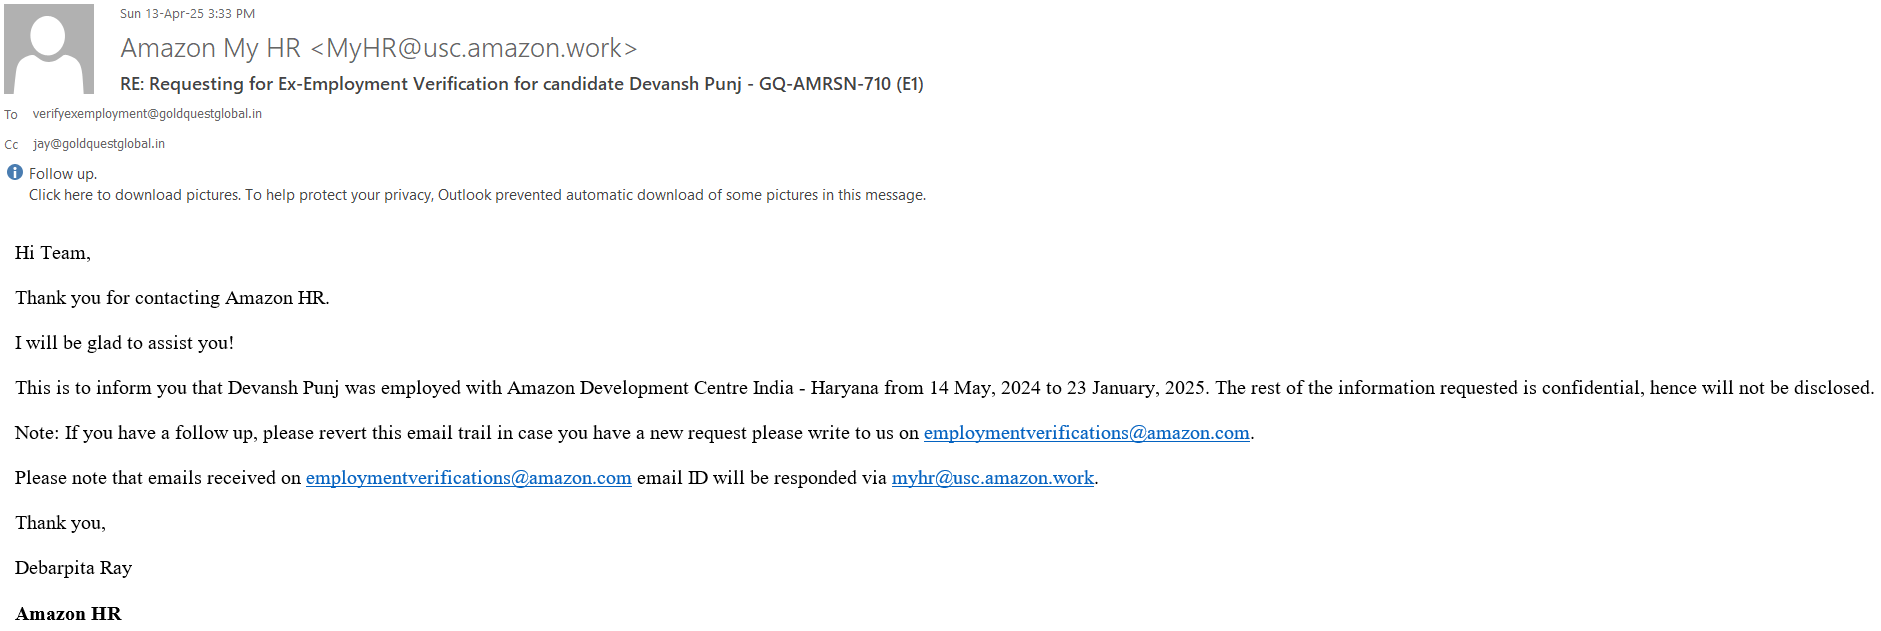
Task: Click the blue info icon beside Follow up
Action: (x=15, y=172)
